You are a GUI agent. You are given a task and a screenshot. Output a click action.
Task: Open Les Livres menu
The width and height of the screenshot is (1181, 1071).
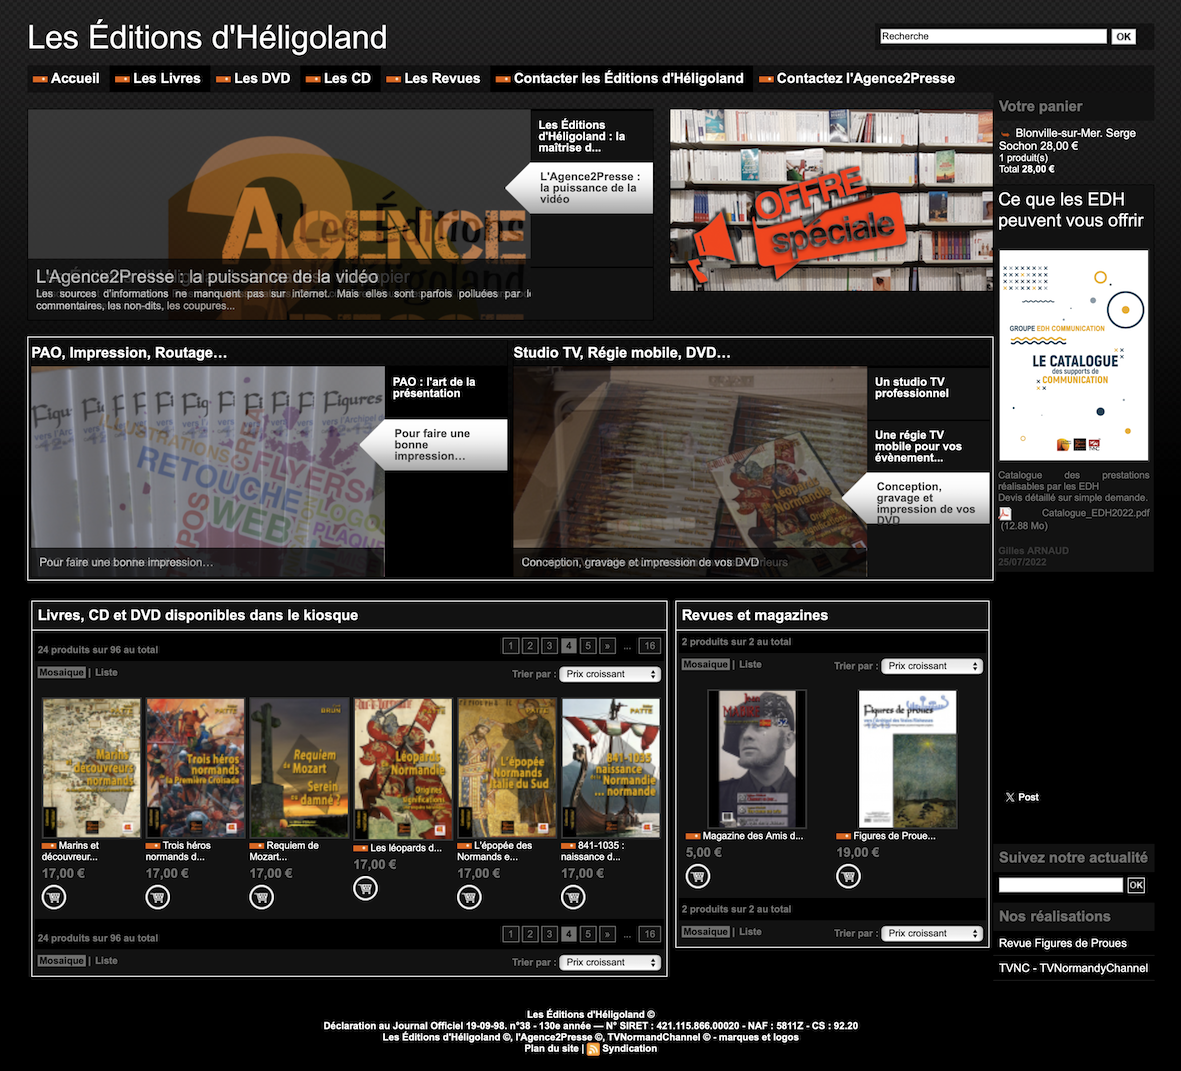pos(159,78)
